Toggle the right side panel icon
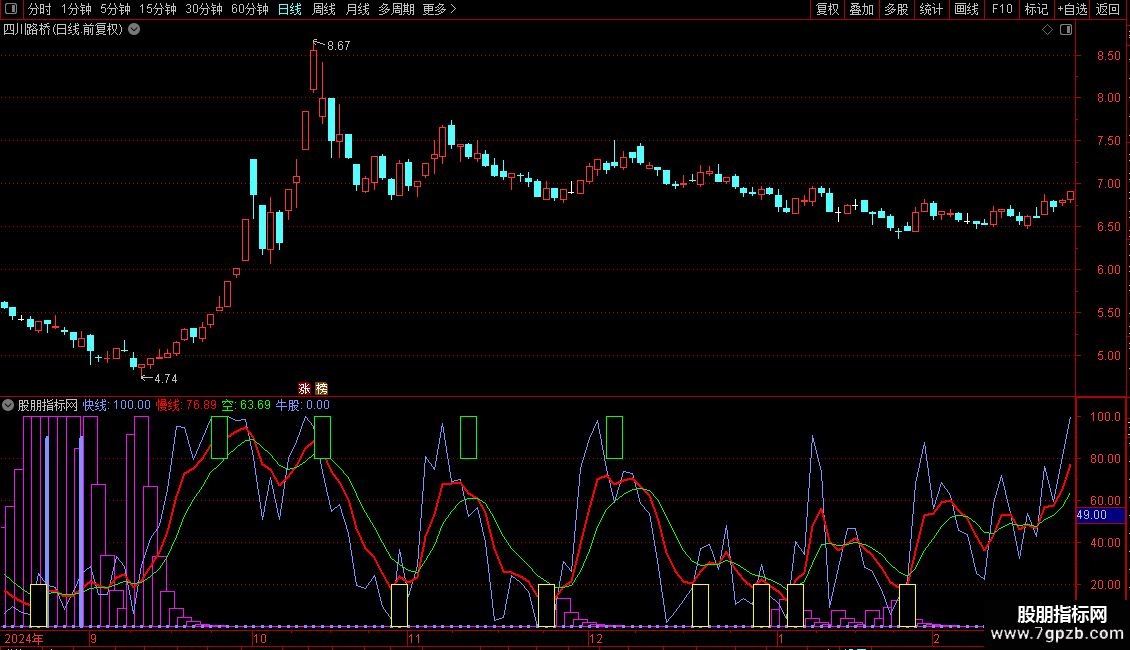Viewport: 1130px width, 650px height. tap(1066, 30)
